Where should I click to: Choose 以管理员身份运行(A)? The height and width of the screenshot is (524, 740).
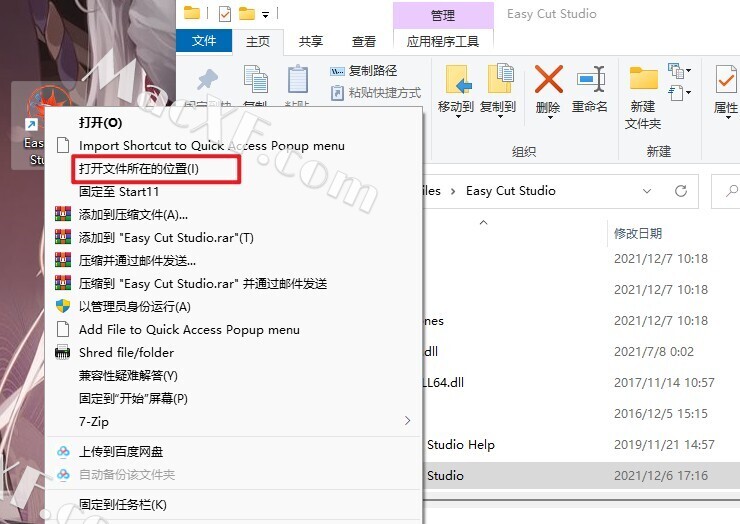[x=234, y=307]
